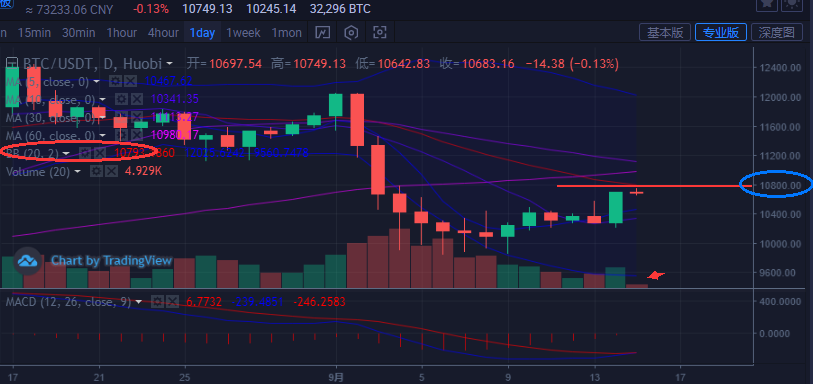Click the high price 高=10749.13

pyautogui.click(x=309, y=64)
